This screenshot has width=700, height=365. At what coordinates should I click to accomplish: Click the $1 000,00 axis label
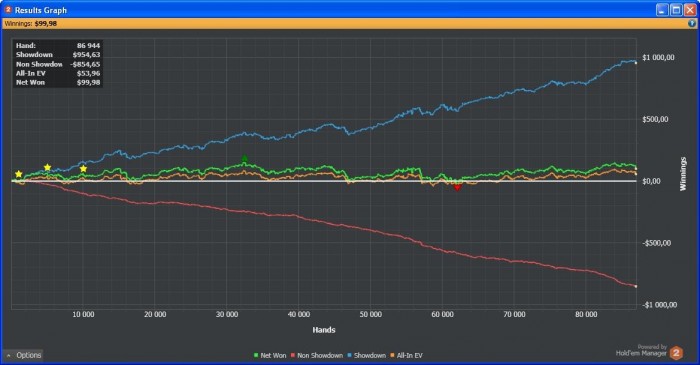658,58
